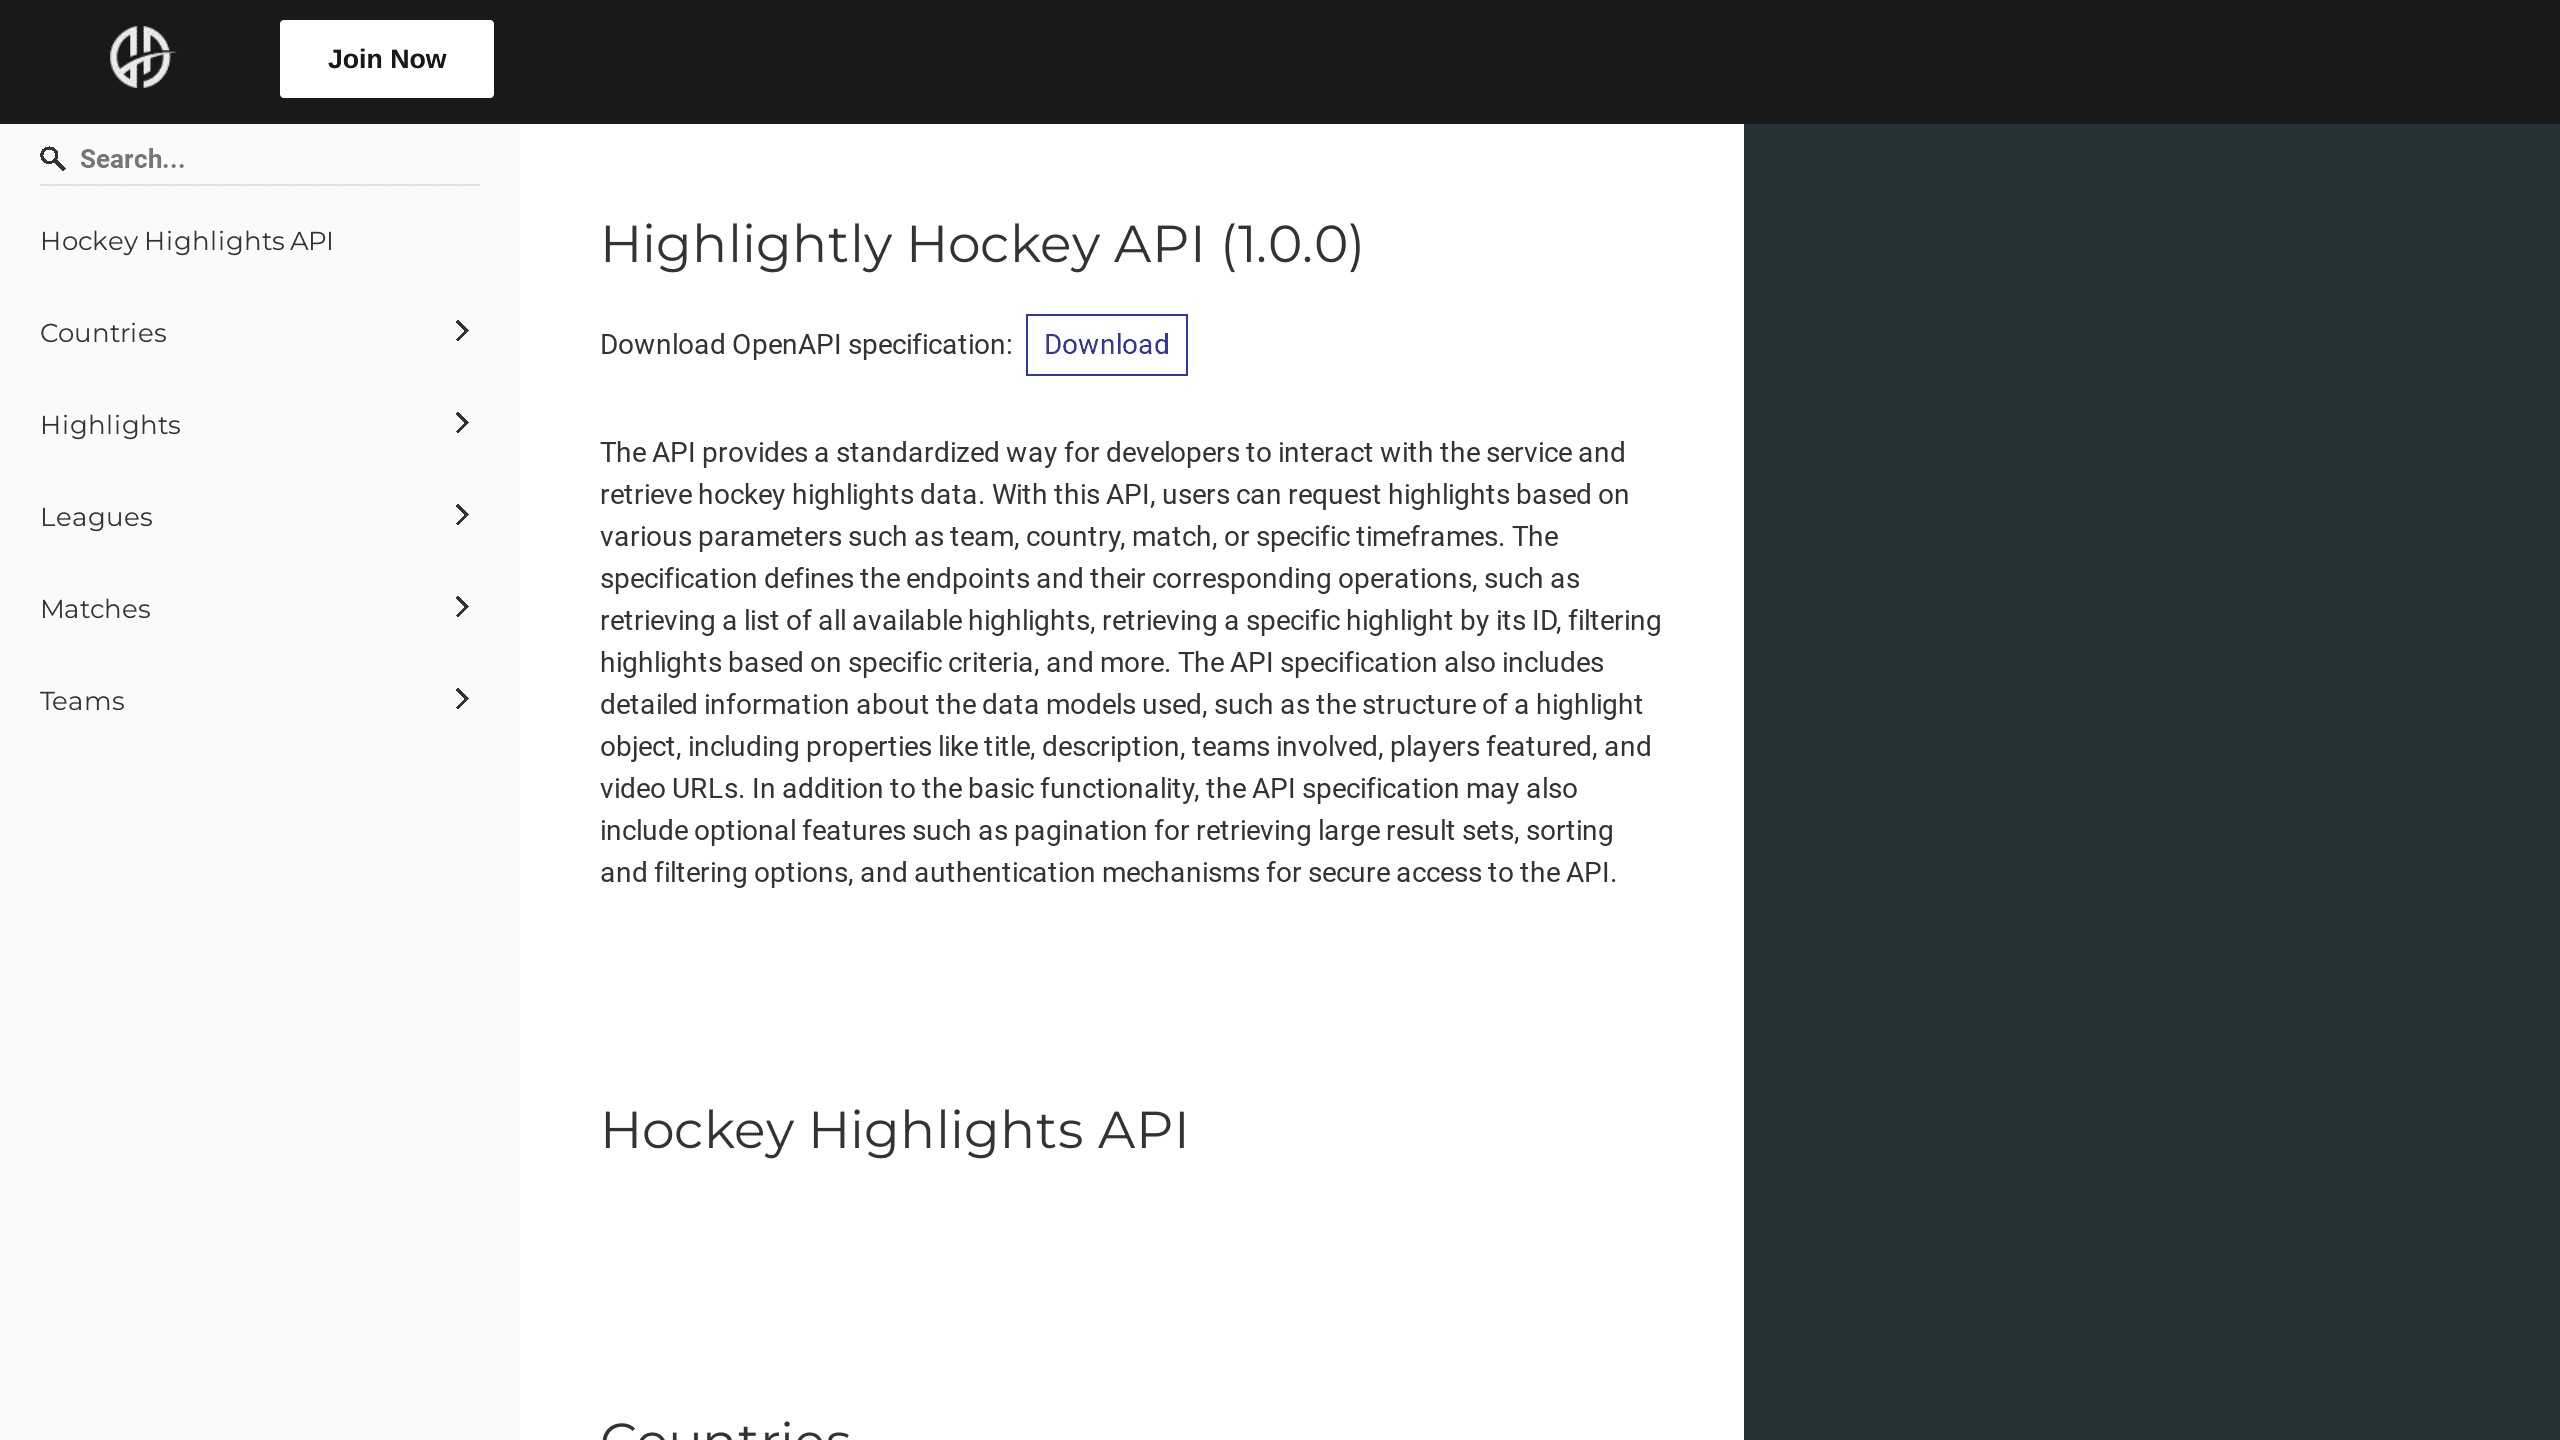Click the Highlights expand chevron
2560x1440 pixels.
[462, 422]
